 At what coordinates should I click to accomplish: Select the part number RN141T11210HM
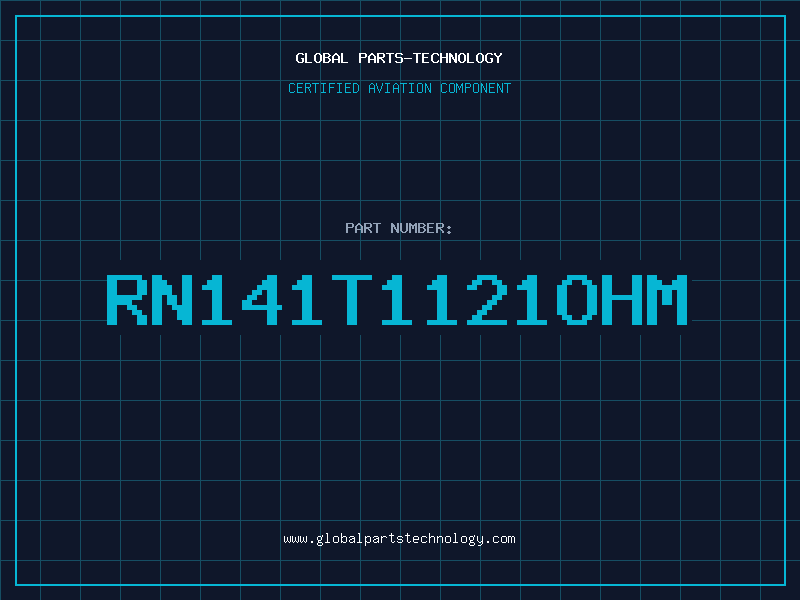[x=397, y=299]
